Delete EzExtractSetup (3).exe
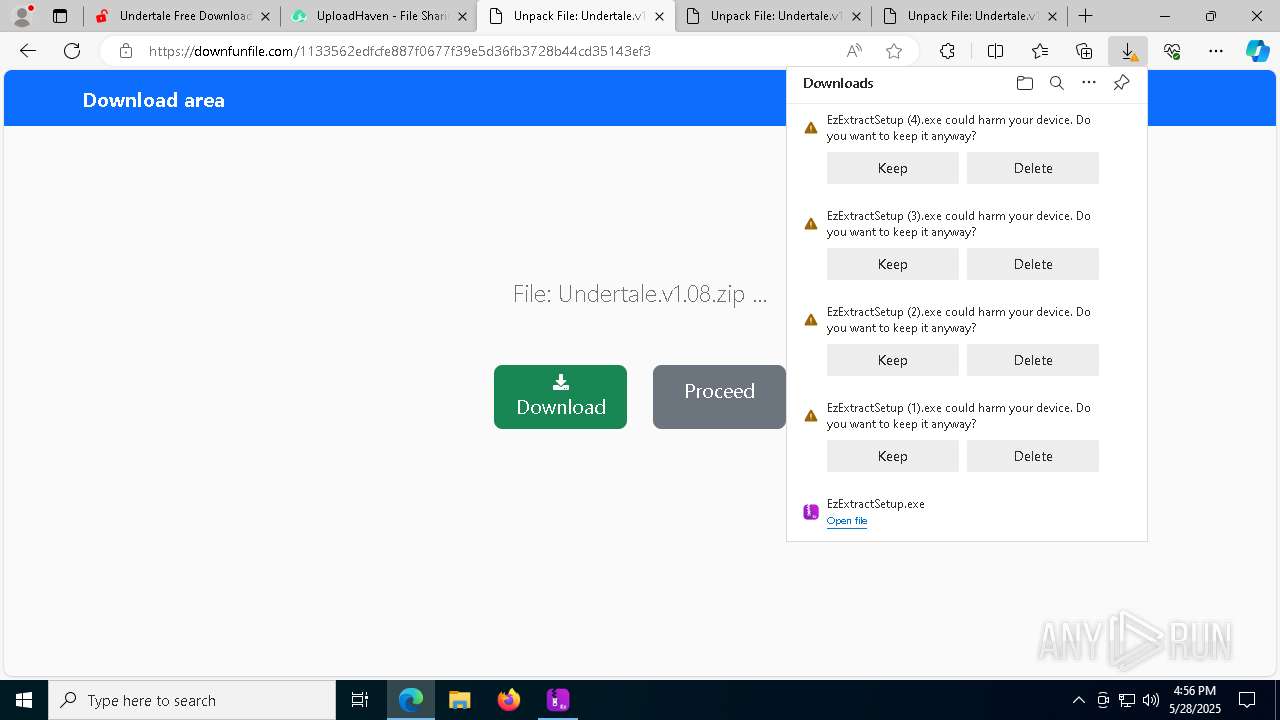 tap(1033, 264)
